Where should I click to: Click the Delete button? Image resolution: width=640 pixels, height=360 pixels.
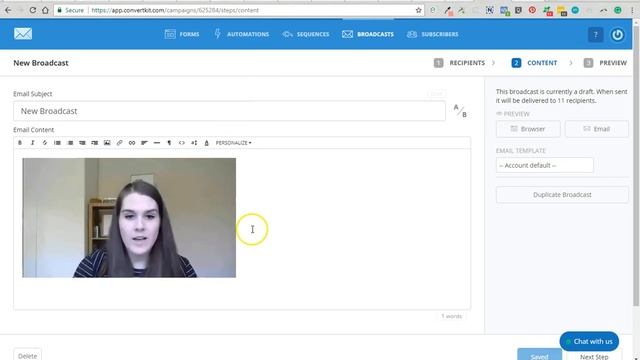pyautogui.click(x=27, y=356)
